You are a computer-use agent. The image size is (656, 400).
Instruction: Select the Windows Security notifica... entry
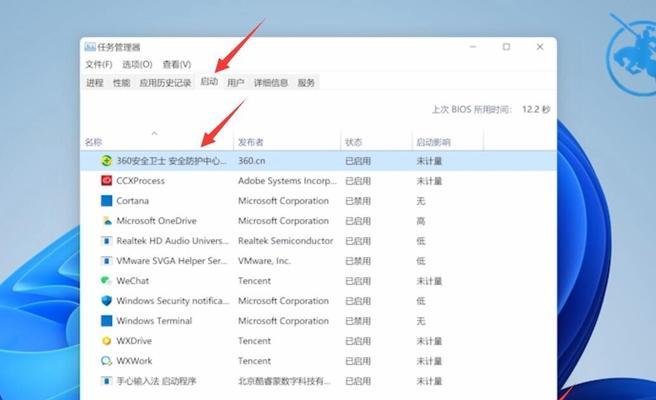(x=173, y=301)
